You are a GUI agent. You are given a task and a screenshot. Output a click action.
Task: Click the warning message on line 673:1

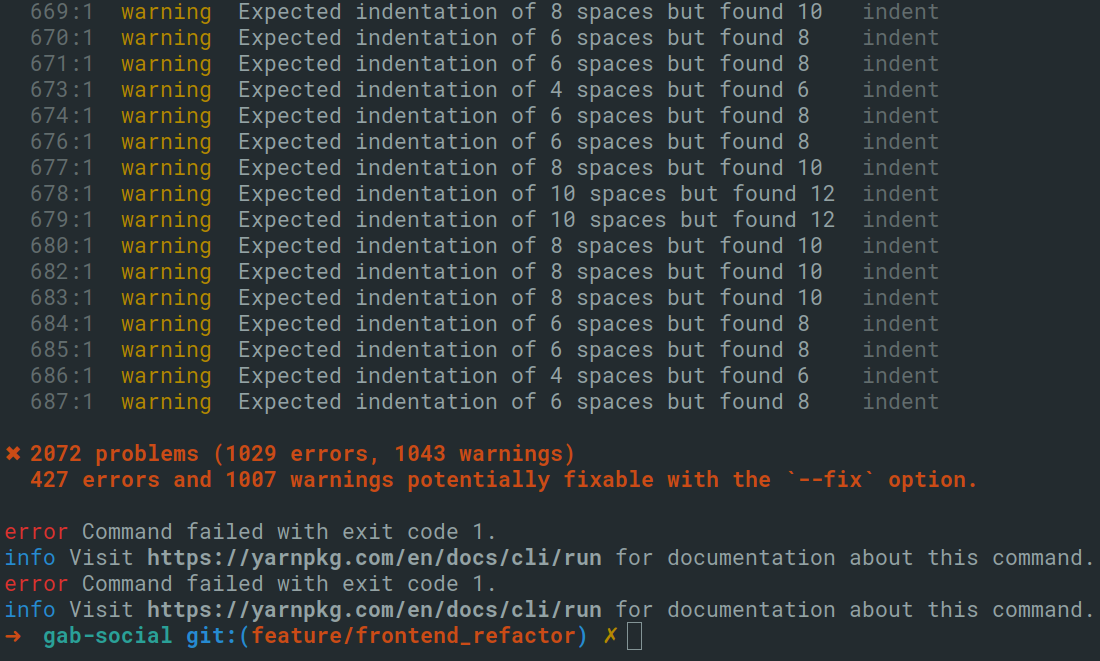tap(523, 90)
